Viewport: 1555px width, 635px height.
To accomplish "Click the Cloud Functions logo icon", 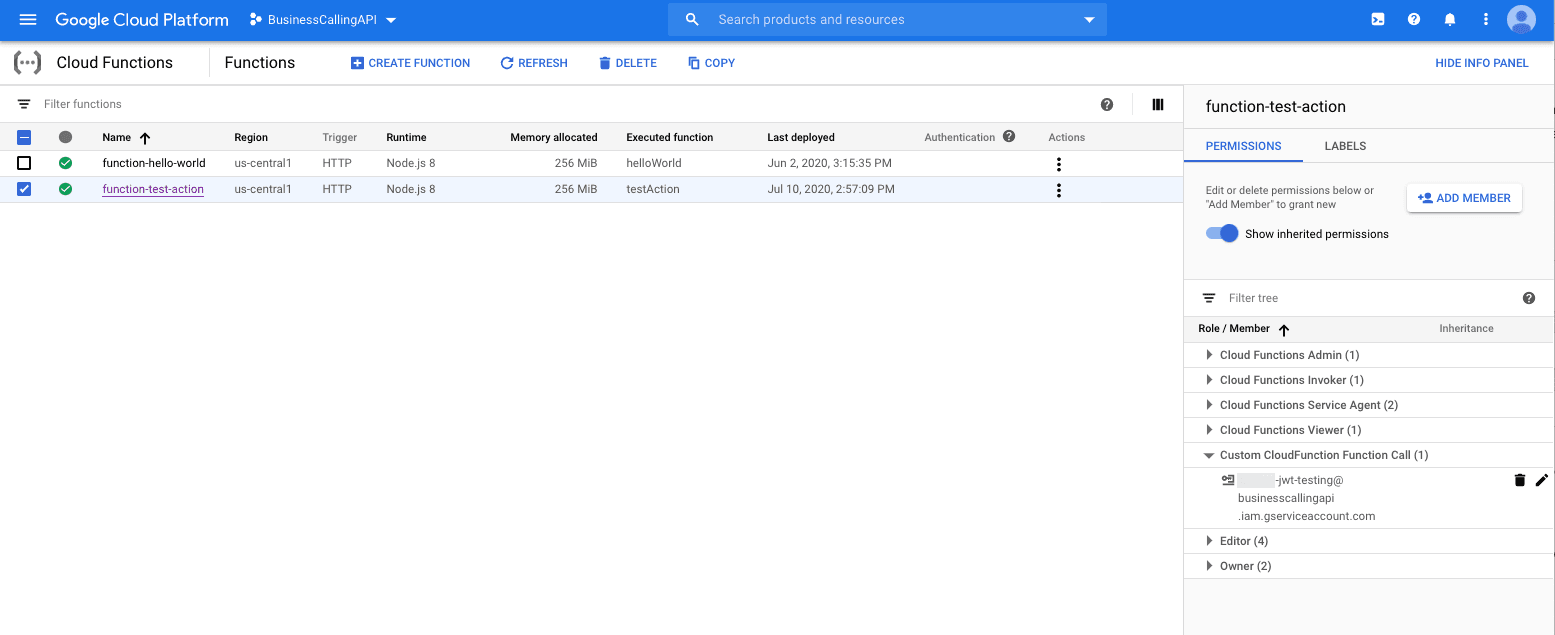I will [26, 62].
